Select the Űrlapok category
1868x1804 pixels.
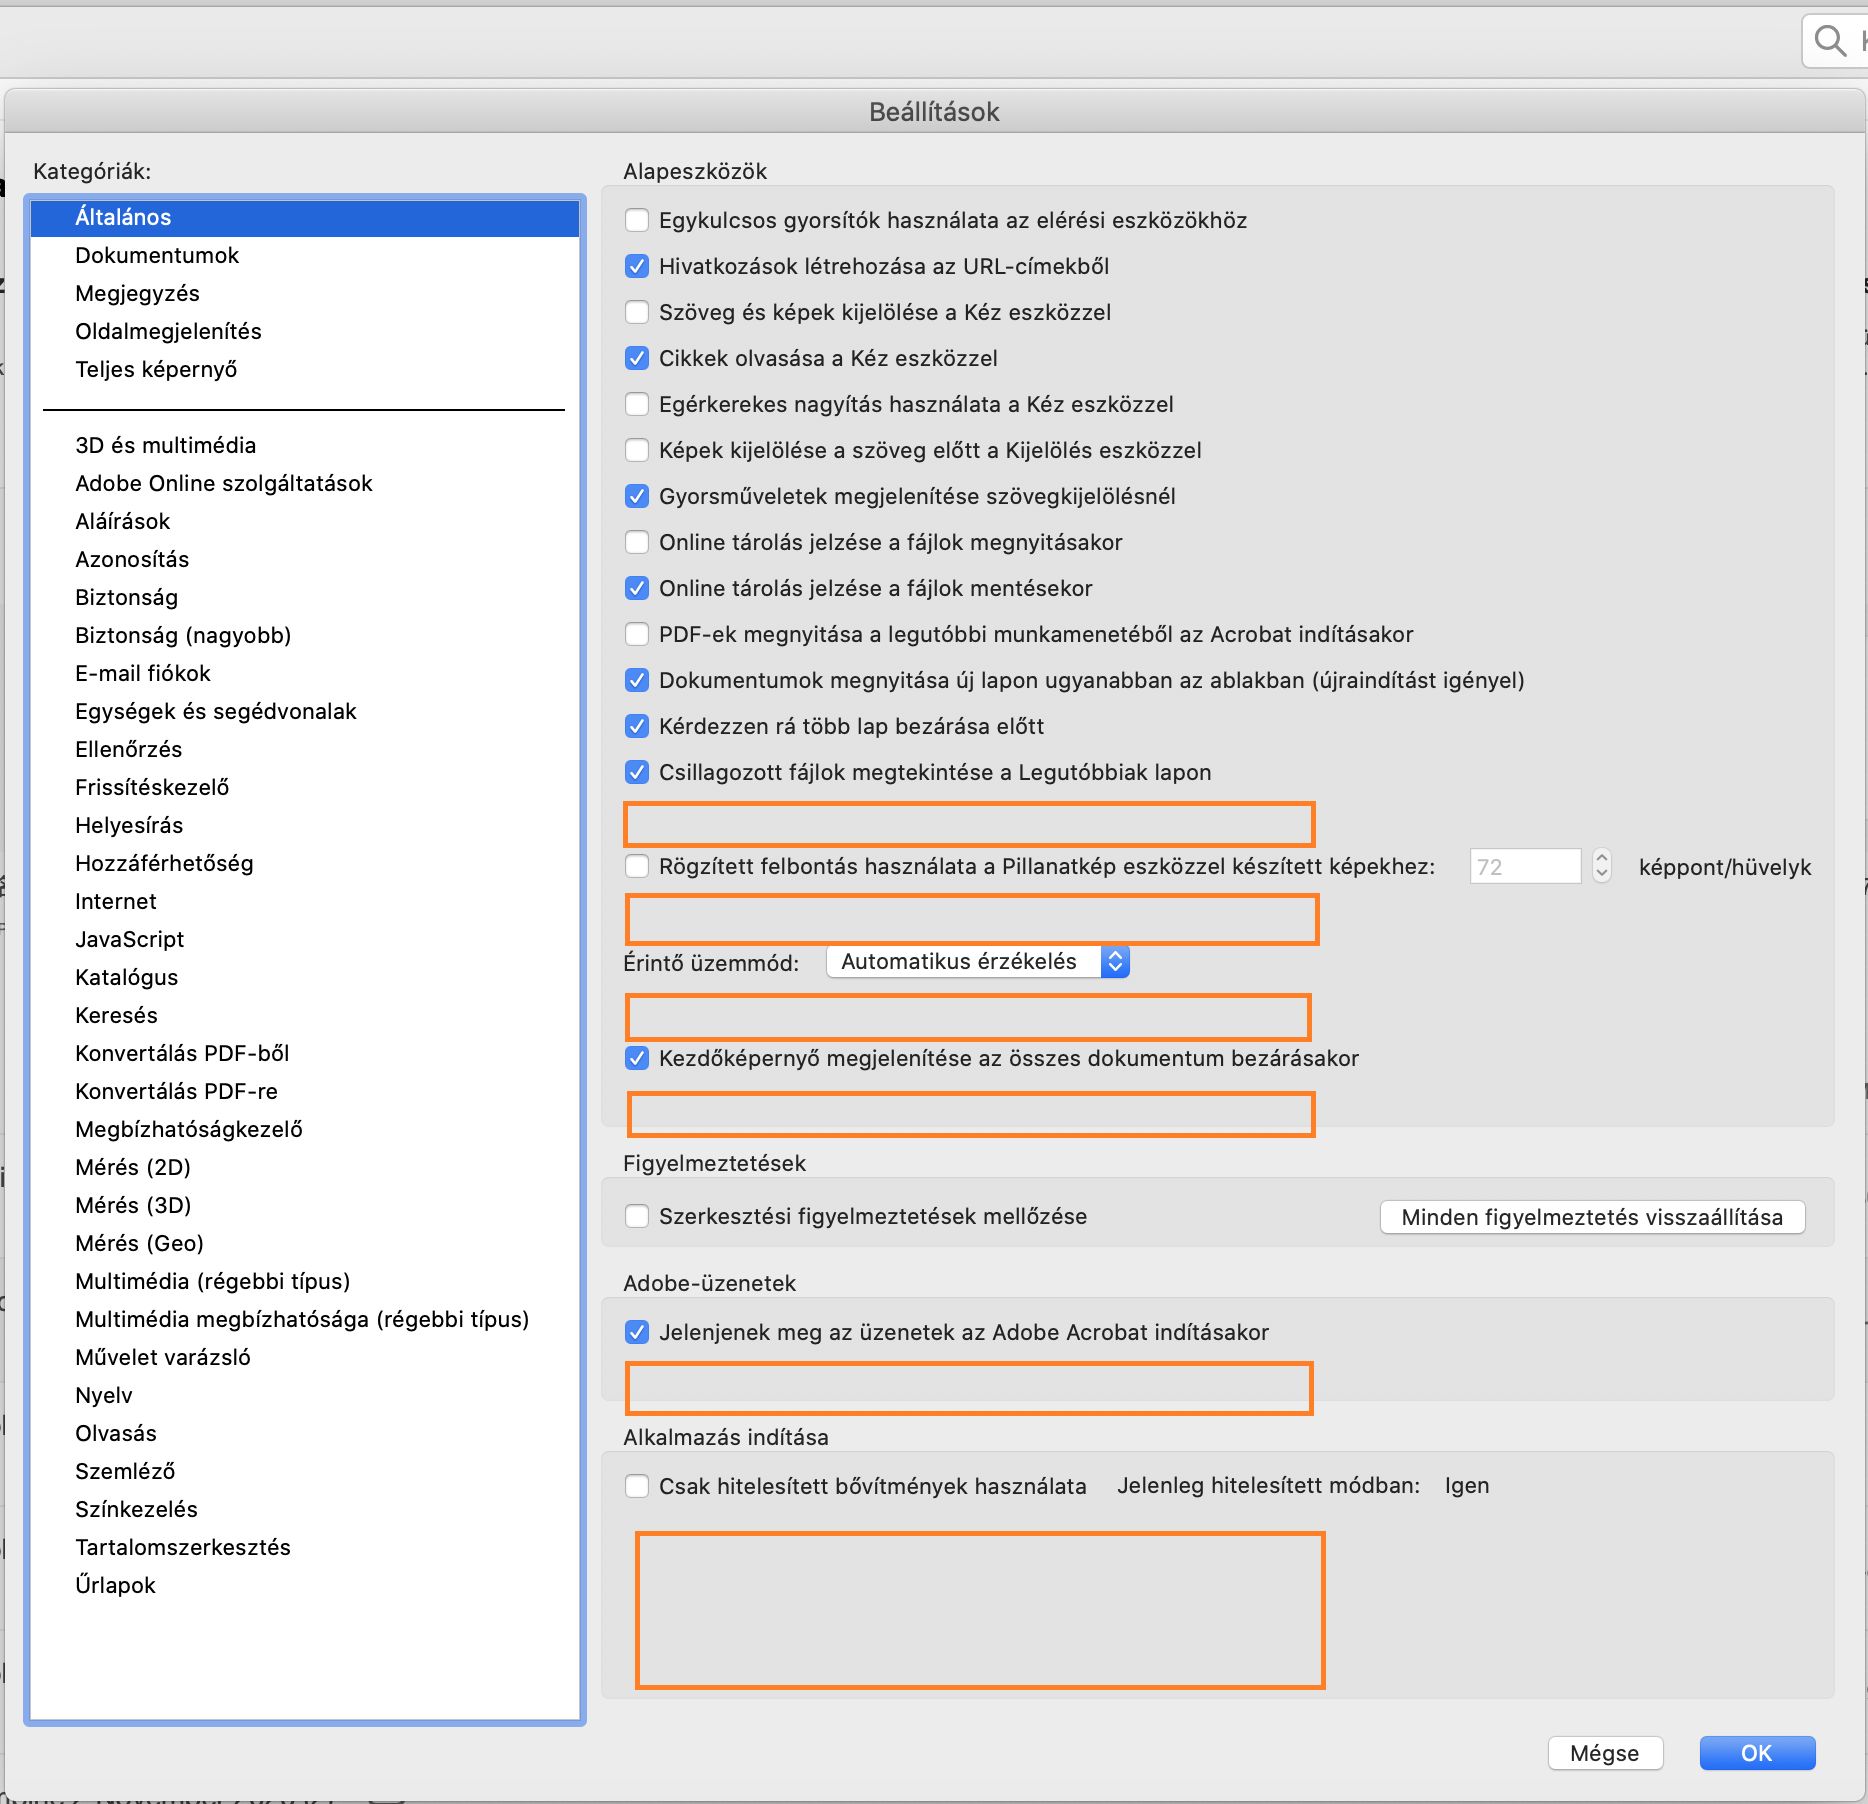pos(115,1585)
